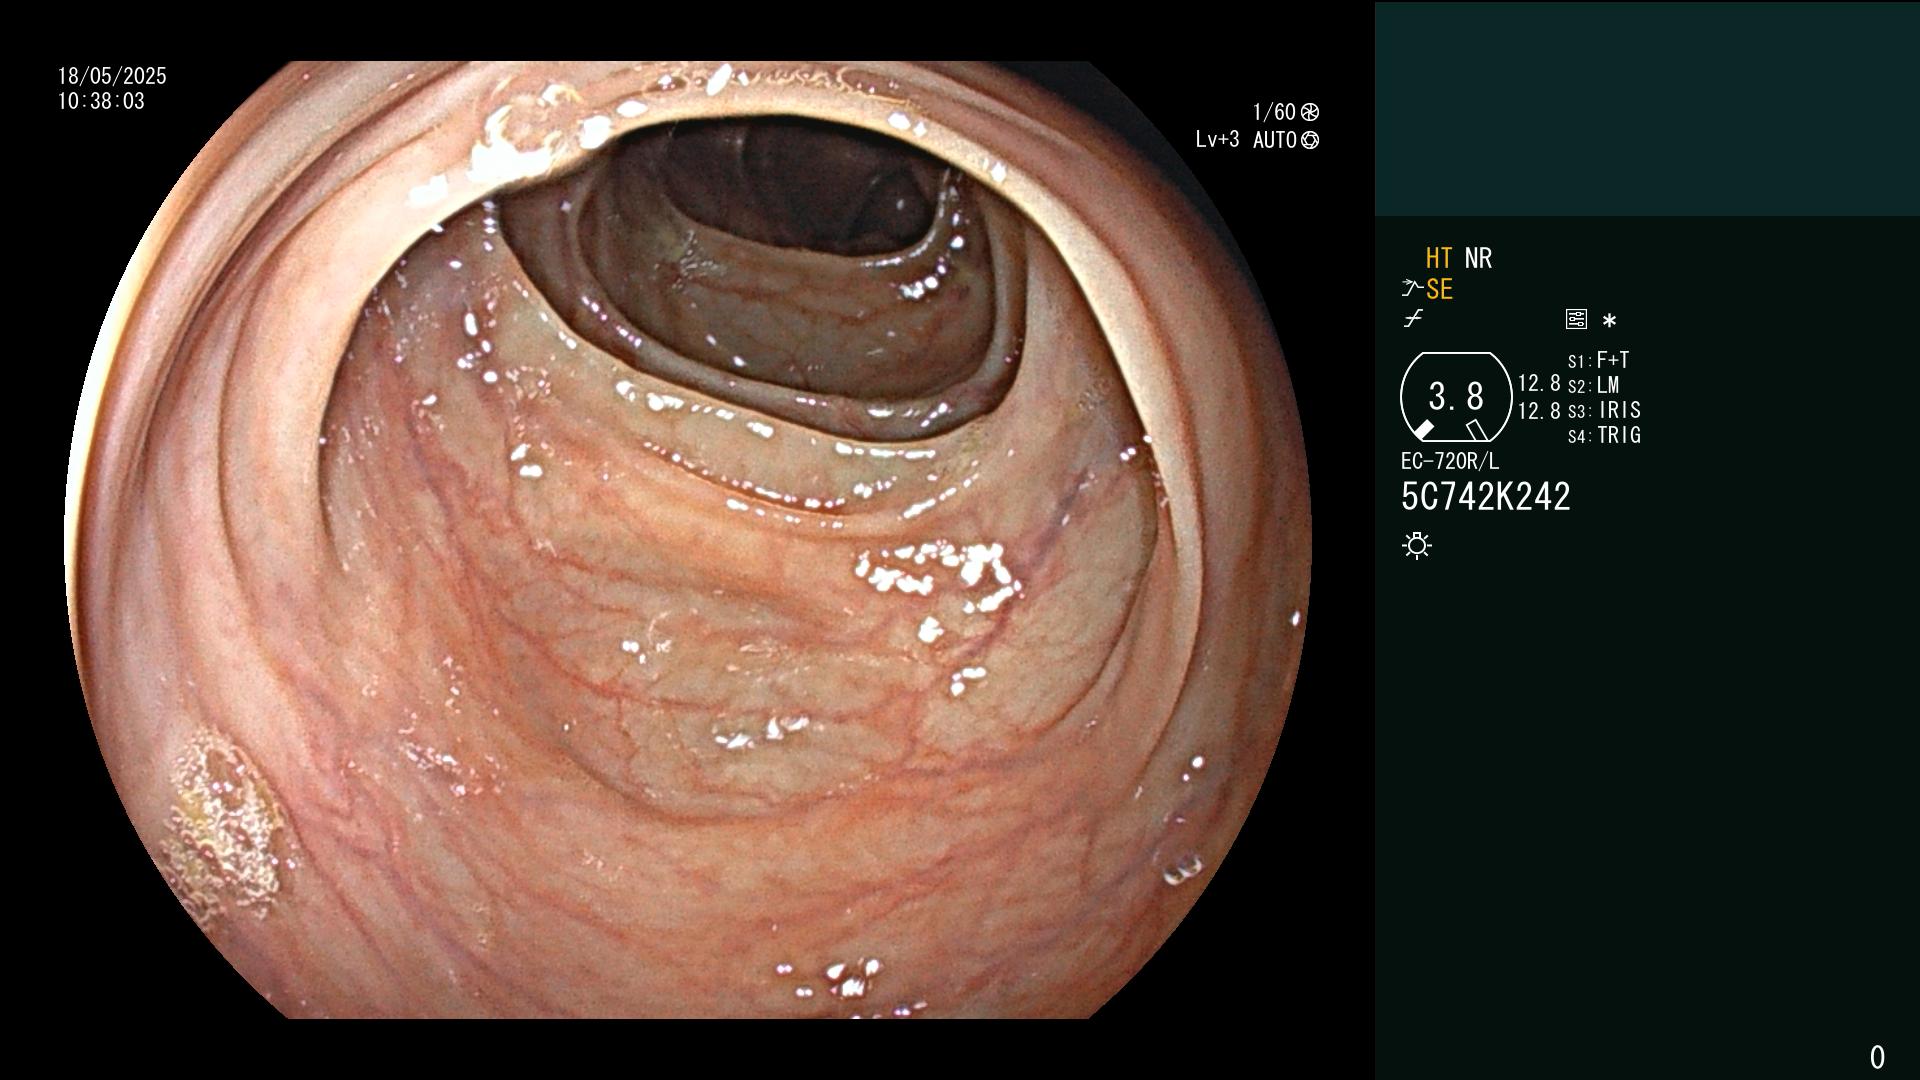Click the tone curve icon below SE
This screenshot has height=1080, width=1920.
click(x=1413, y=320)
